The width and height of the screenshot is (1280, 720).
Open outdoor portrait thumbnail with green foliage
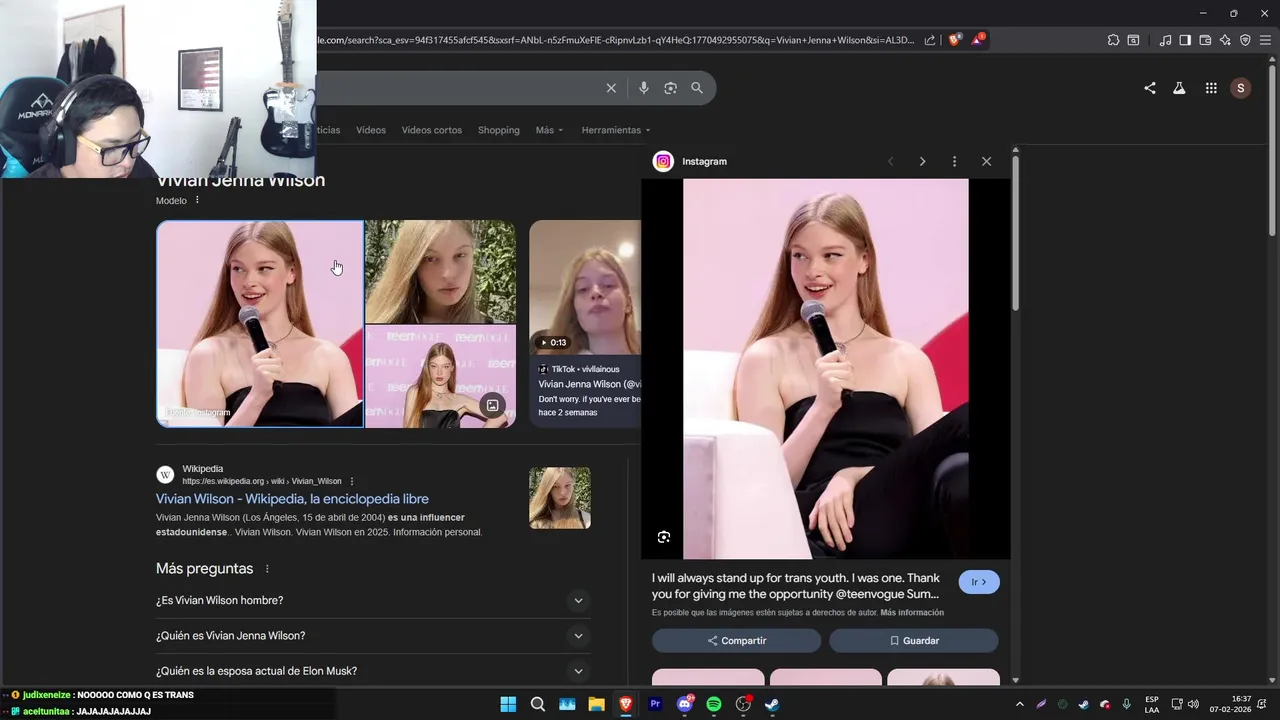pyautogui.click(x=441, y=272)
